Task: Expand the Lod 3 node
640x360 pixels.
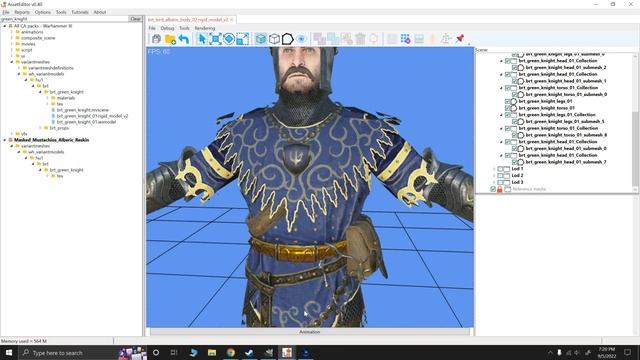Action: coord(494,182)
